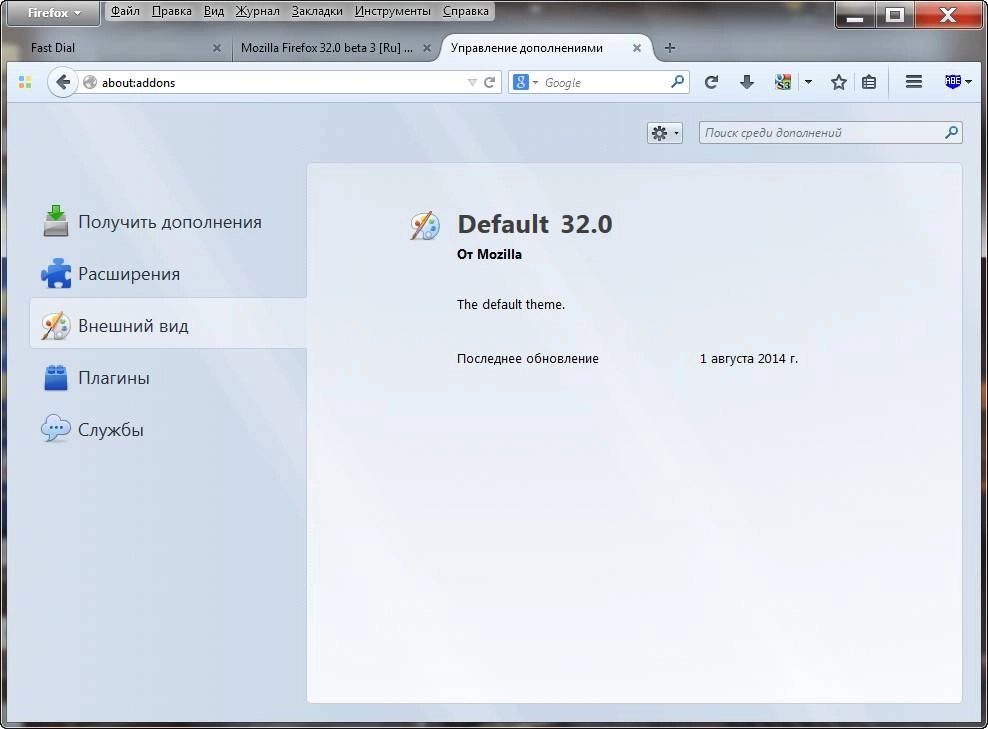Open the gear tools dropdown for add-ons

(665, 133)
